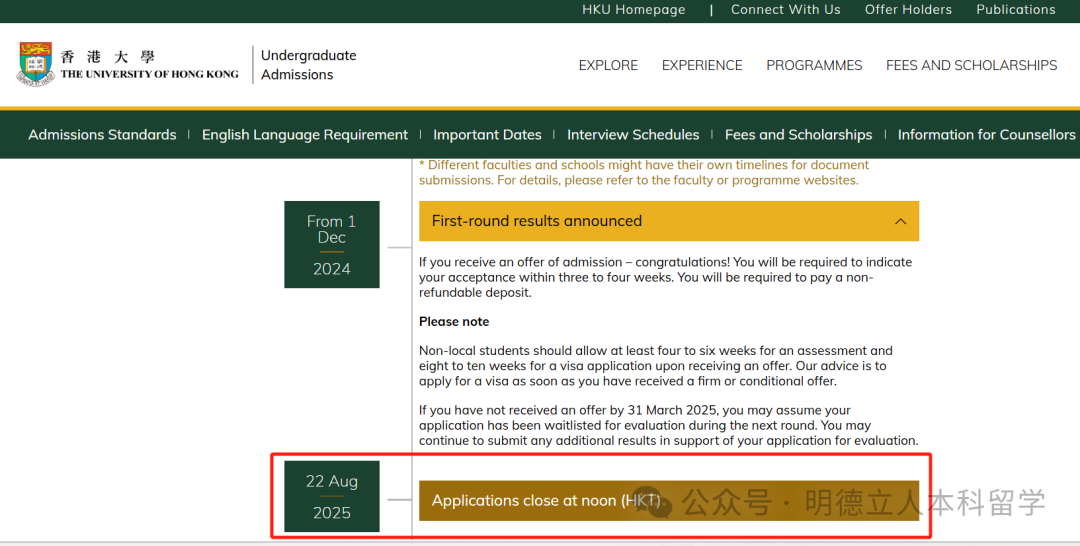Click Undergraduate Admissions site title

[308, 65]
